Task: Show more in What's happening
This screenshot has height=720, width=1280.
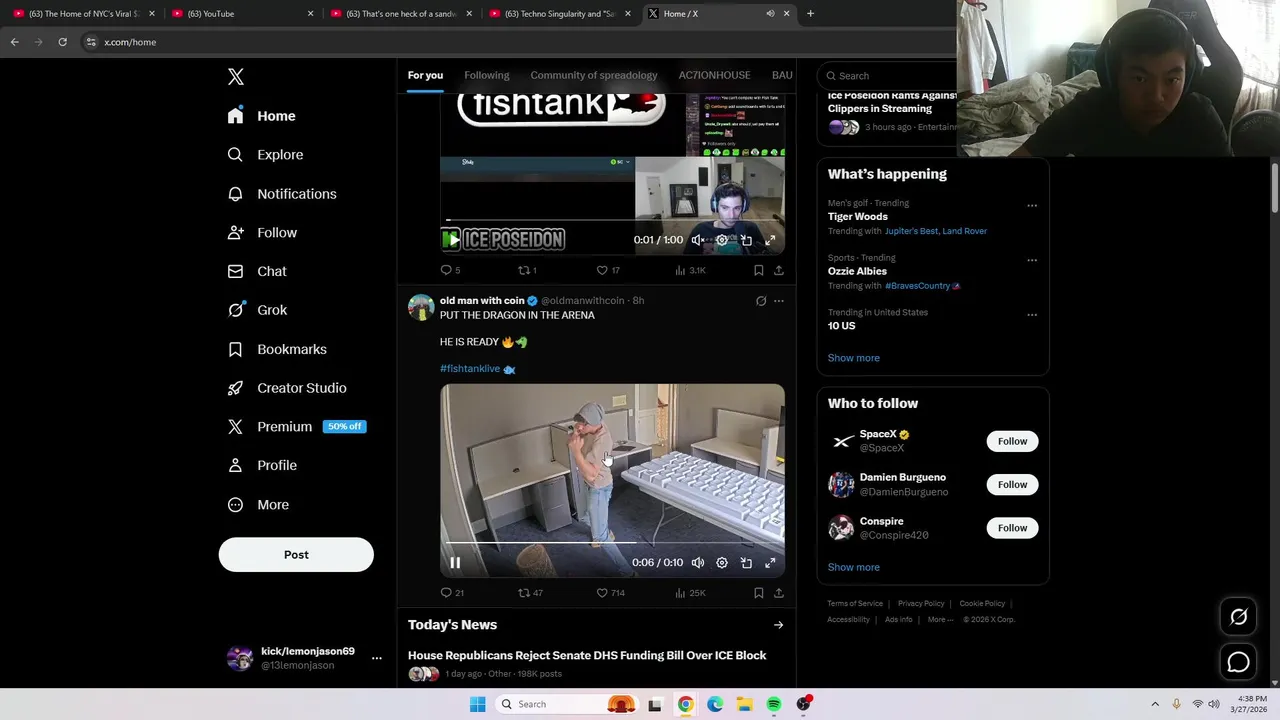Action: coord(854,358)
